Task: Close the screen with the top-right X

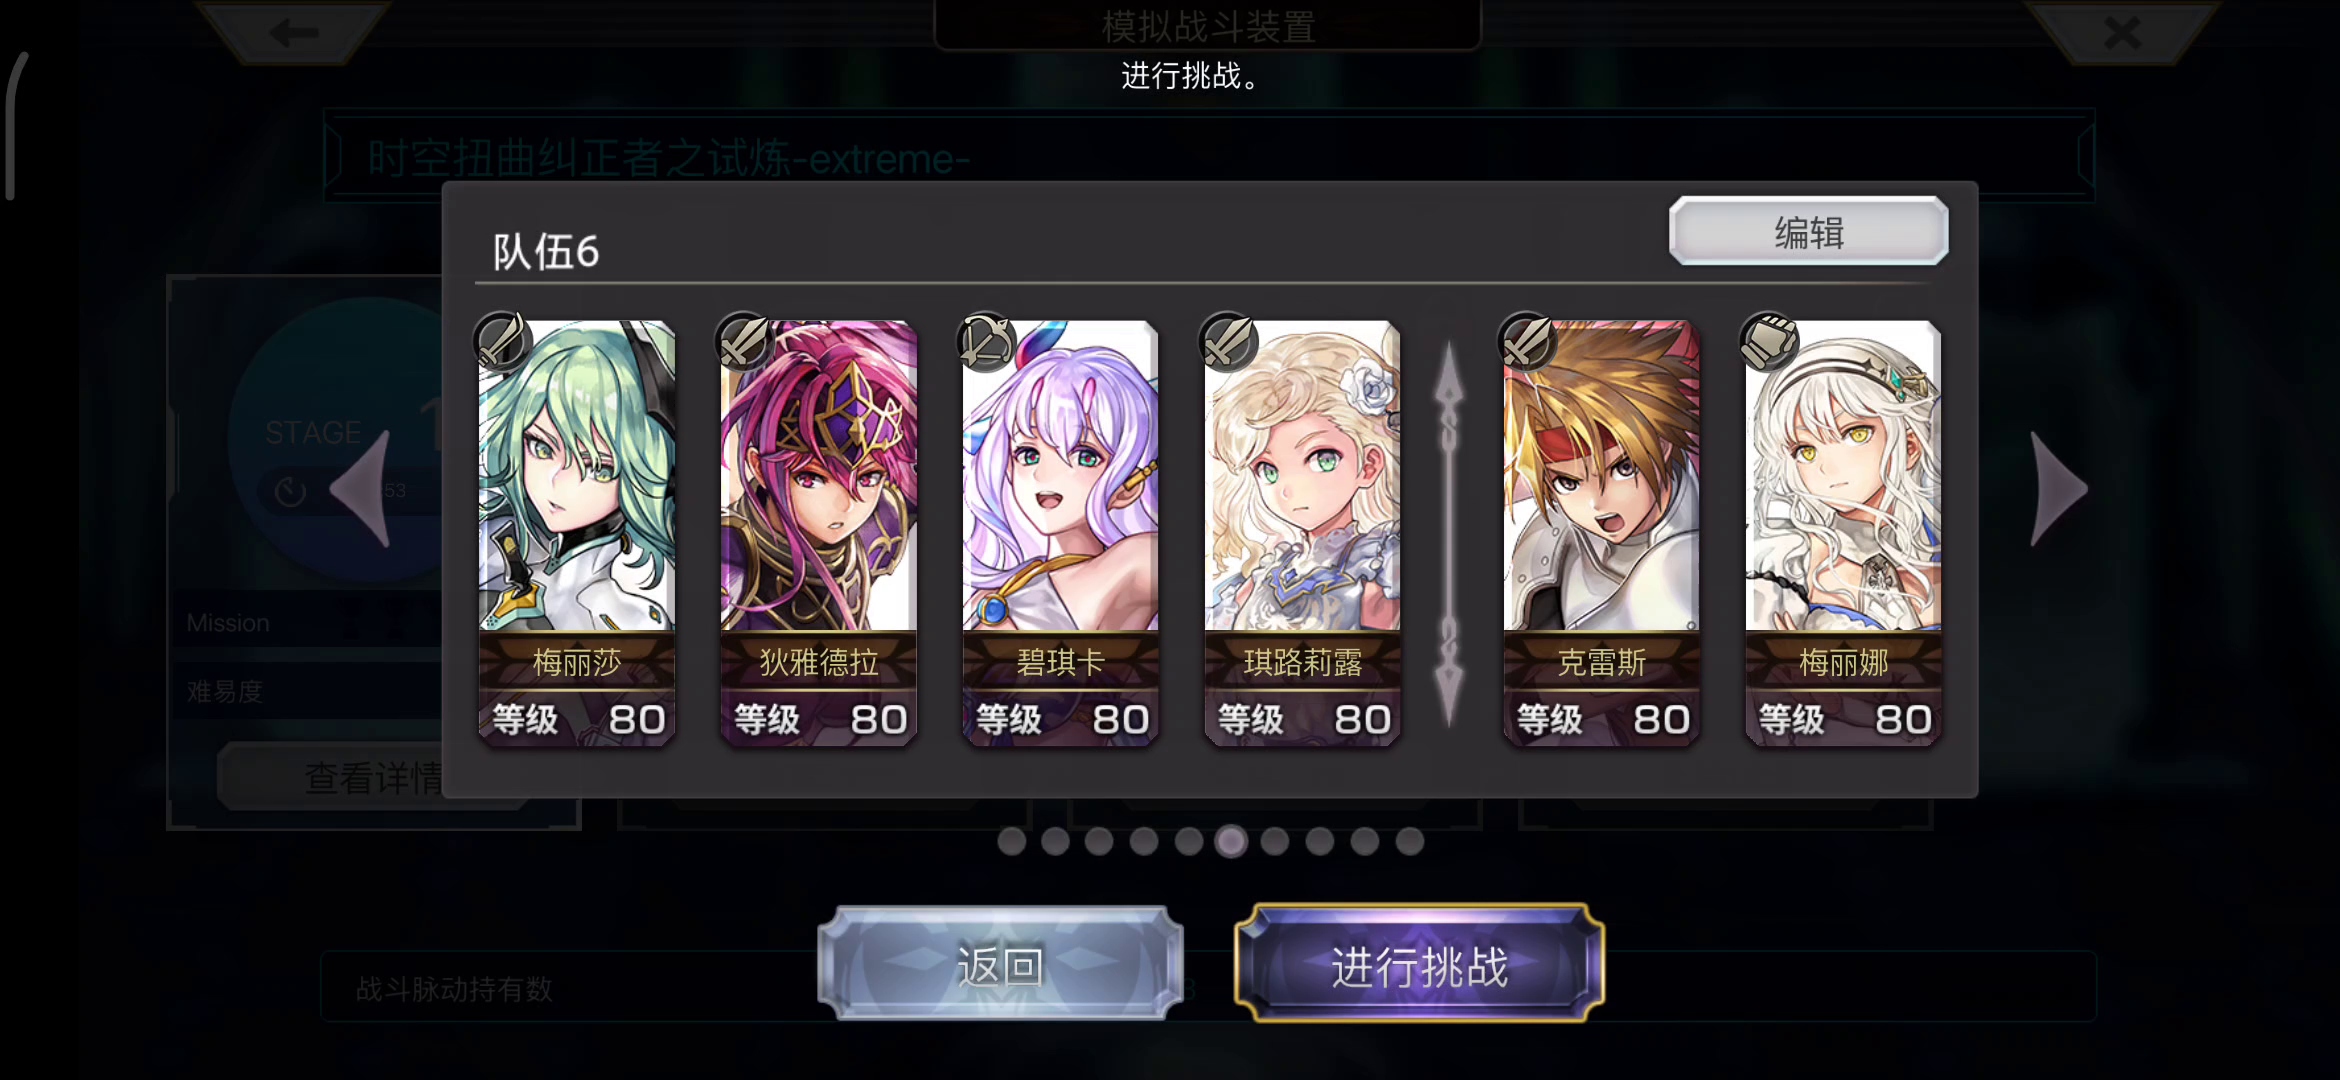Action: coord(2122,32)
